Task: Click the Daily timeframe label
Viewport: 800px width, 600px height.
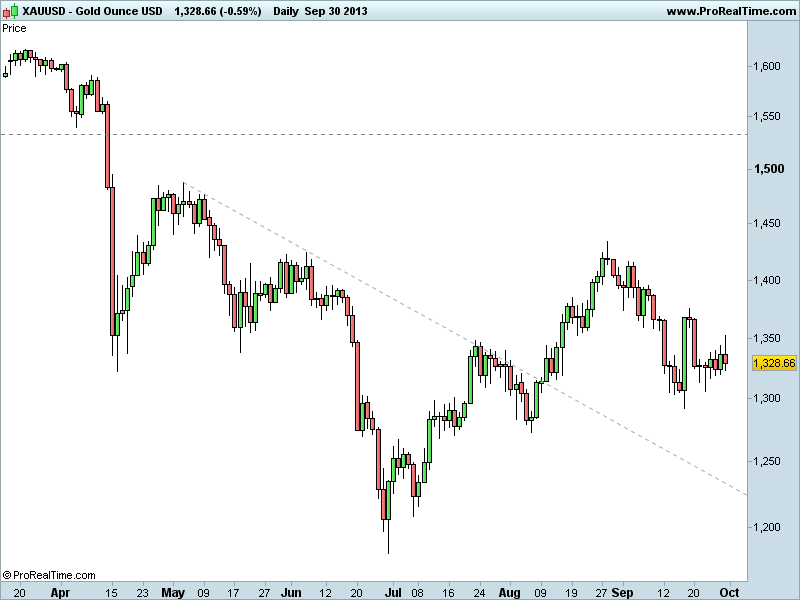Action: pyautogui.click(x=286, y=11)
